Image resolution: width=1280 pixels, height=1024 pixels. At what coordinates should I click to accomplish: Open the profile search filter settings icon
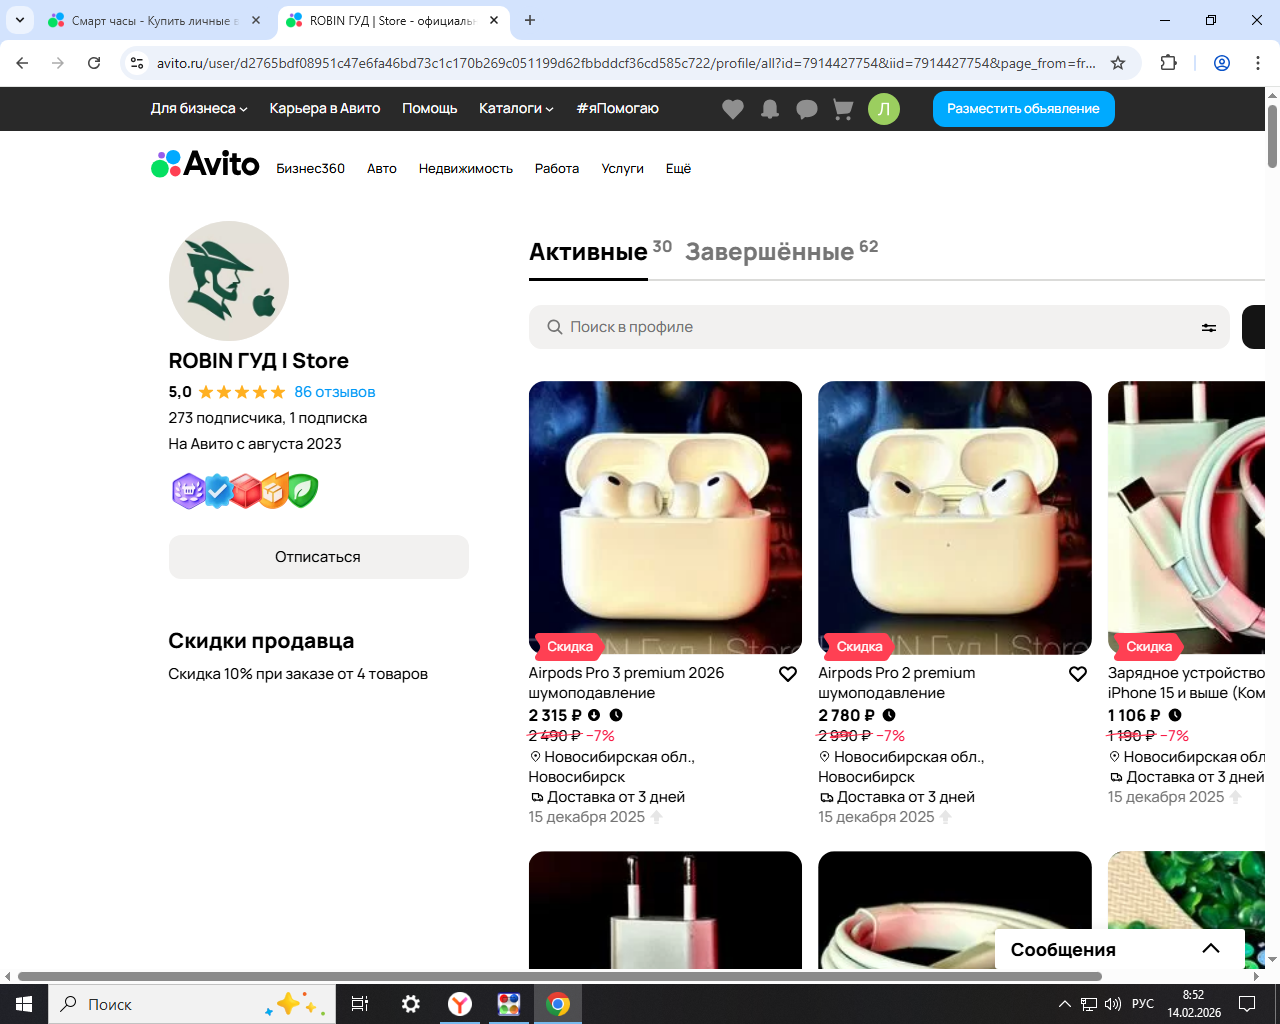click(1209, 327)
